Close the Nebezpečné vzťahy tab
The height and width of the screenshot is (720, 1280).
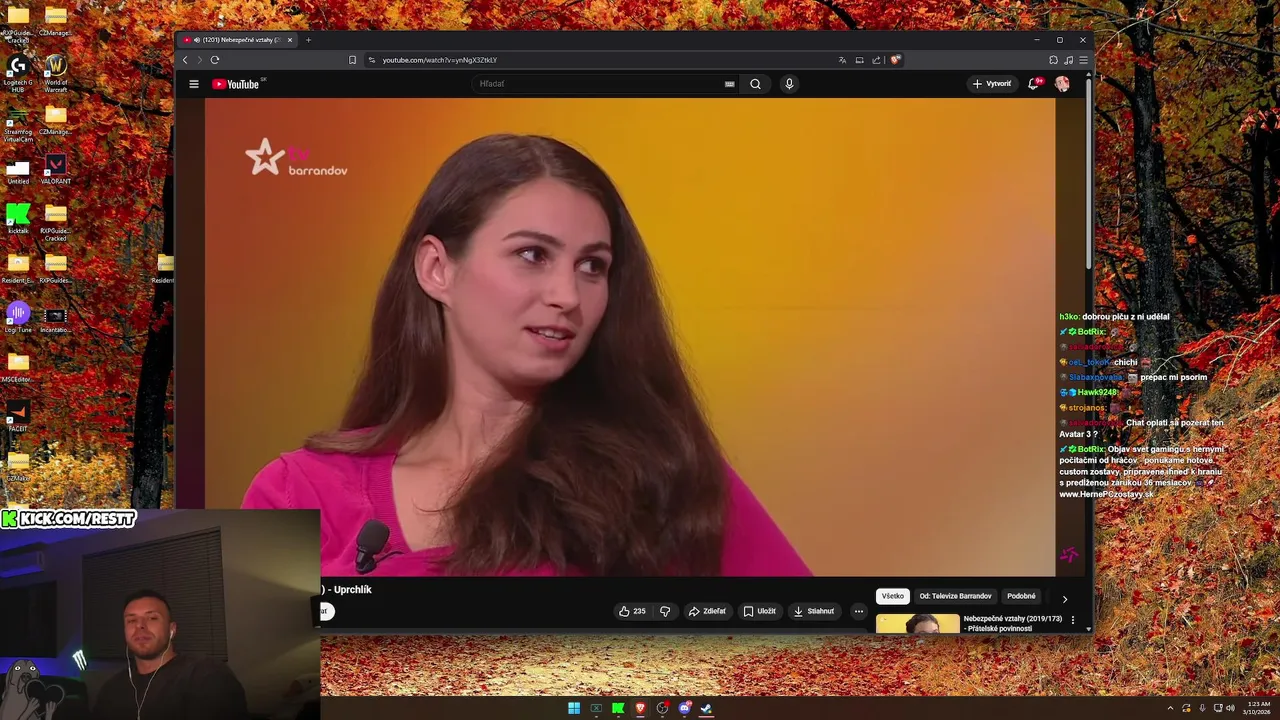point(290,40)
